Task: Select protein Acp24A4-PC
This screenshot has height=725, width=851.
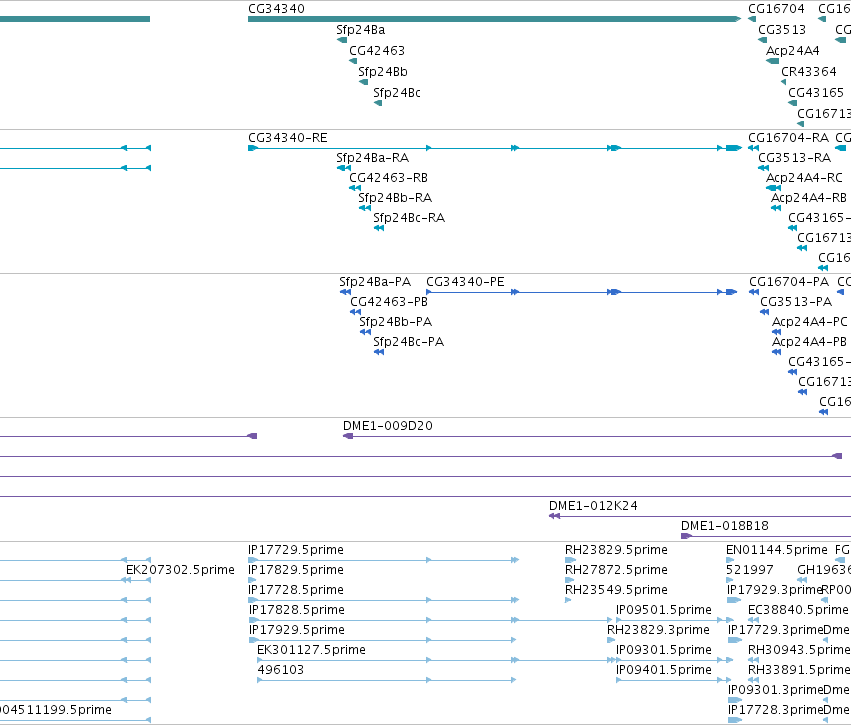Action: (x=777, y=333)
